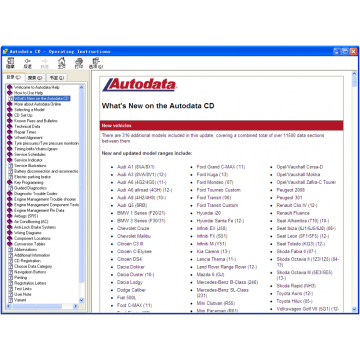Click the book icon beside Selecting a Model

pos(10,110)
